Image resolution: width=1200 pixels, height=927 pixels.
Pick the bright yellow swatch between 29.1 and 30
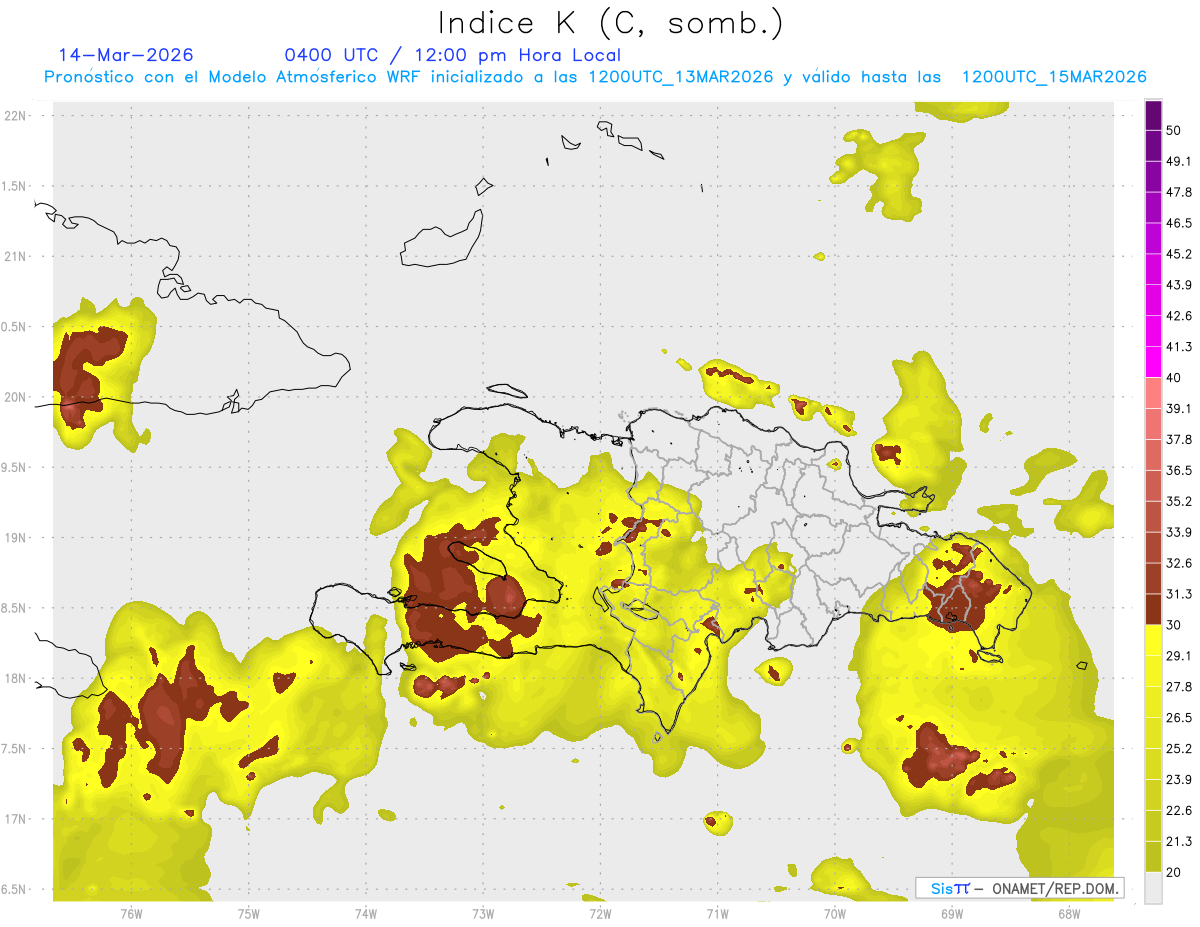pyautogui.click(x=1153, y=640)
